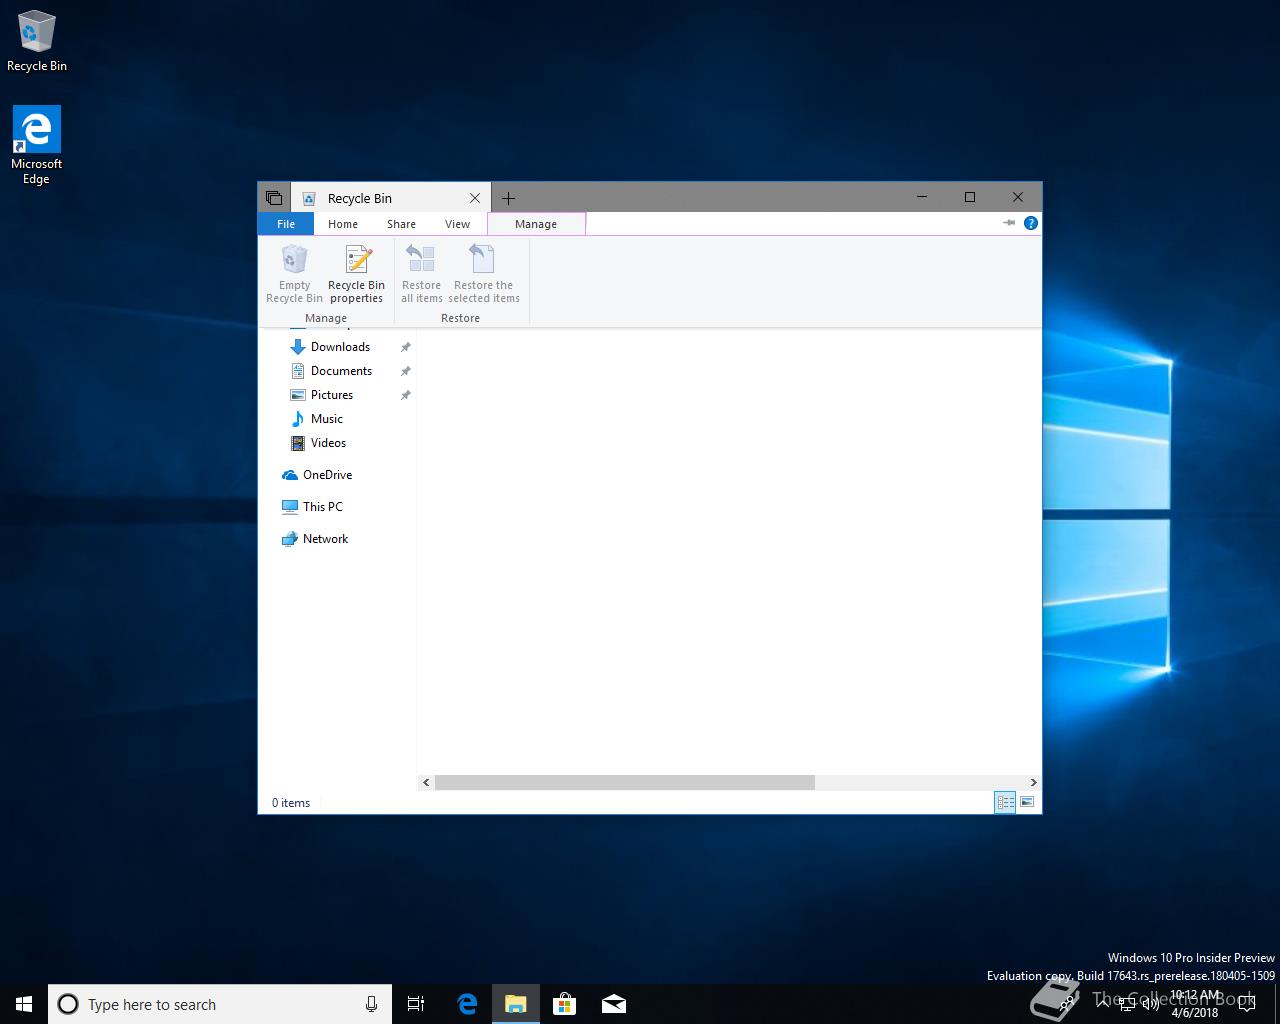This screenshot has width=1280, height=1024.
Task: Close the Recycle Bin window
Action: tap(1018, 197)
